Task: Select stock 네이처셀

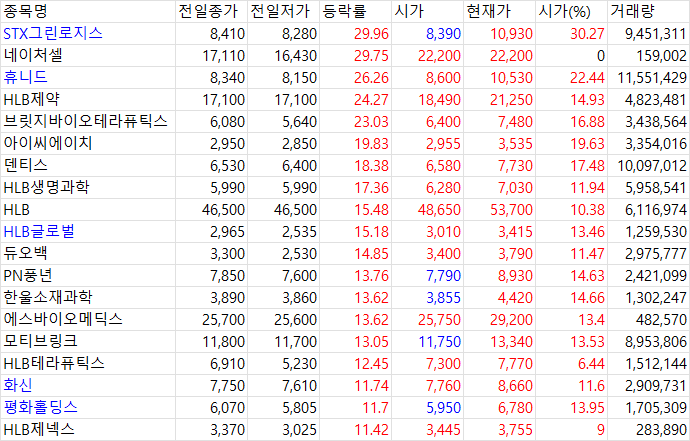Action: click(33, 55)
